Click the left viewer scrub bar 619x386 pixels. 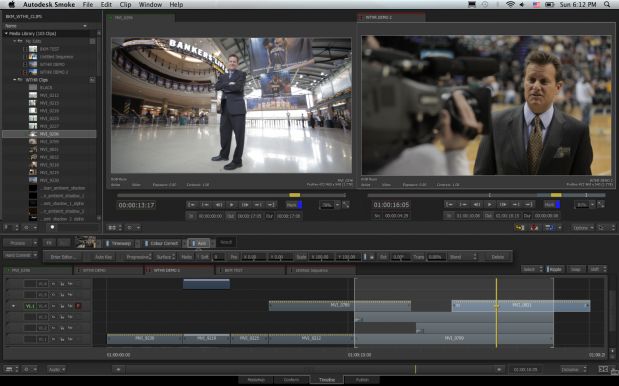pos(231,195)
